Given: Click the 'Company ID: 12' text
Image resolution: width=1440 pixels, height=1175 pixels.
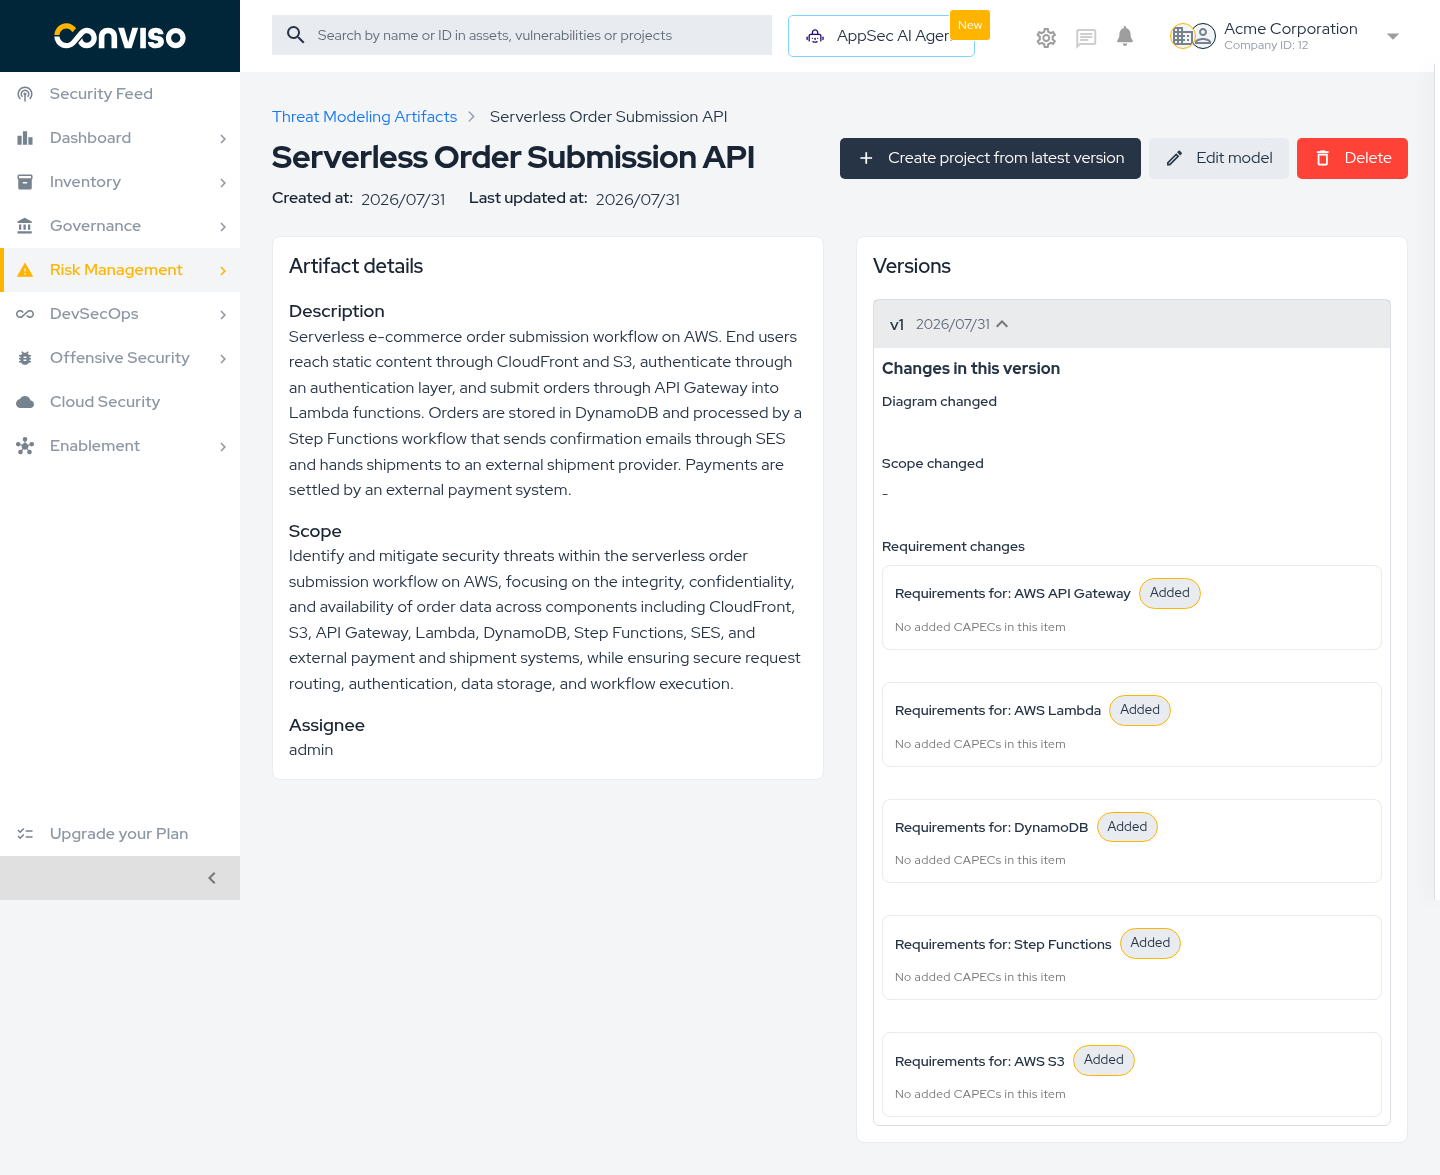Looking at the screenshot, I should coord(1266,46).
